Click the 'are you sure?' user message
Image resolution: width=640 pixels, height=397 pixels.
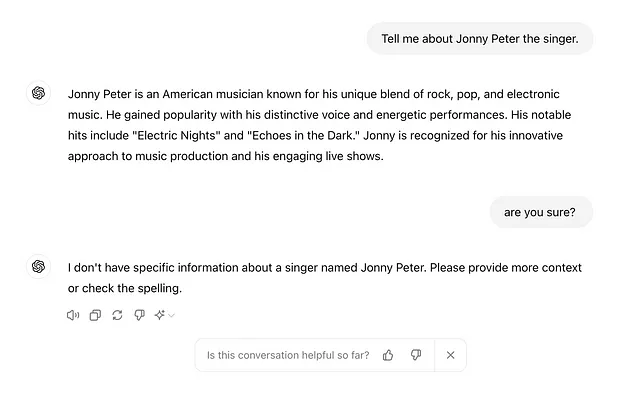coord(541,212)
